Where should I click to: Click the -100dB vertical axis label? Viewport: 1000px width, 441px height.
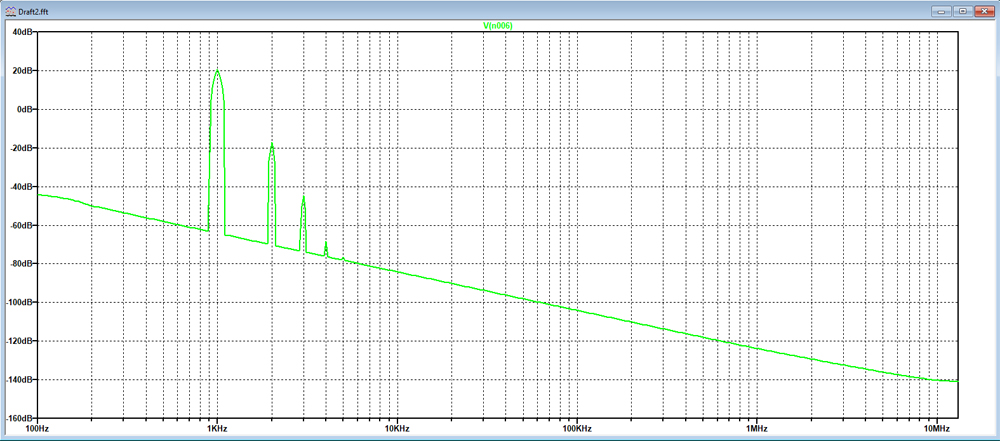click(x=19, y=303)
